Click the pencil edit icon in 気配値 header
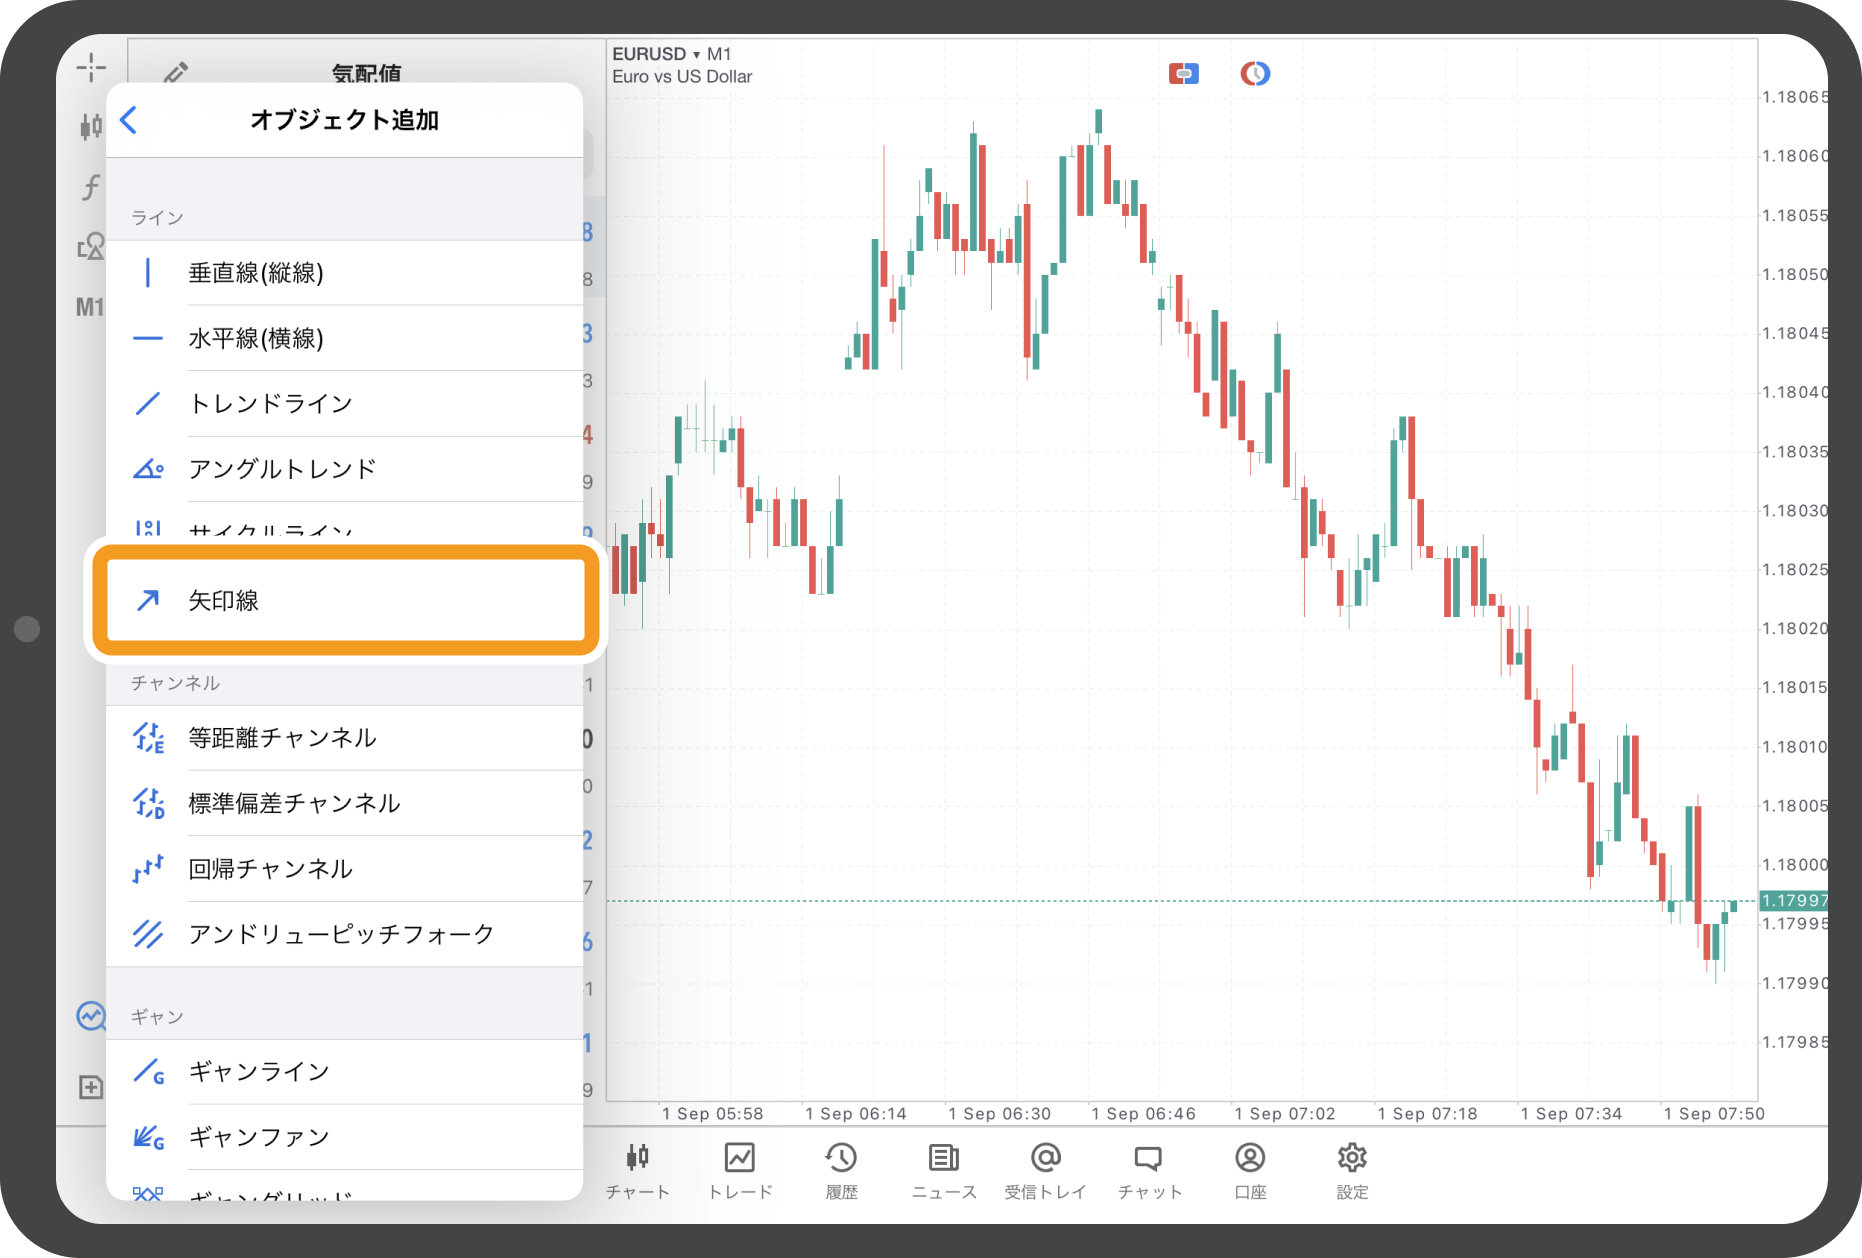The height and width of the screenshot is (1258, 1862). pos(176,72)
